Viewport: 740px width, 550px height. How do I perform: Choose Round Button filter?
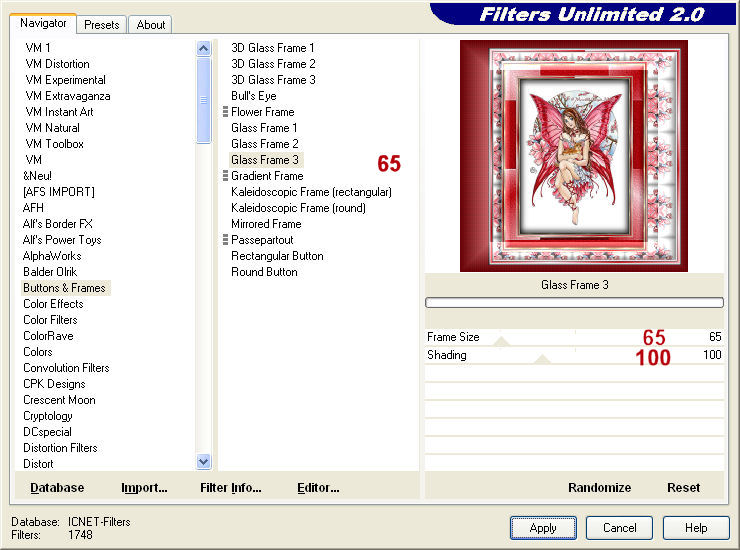pyautogui.click(x=264, y=272)
